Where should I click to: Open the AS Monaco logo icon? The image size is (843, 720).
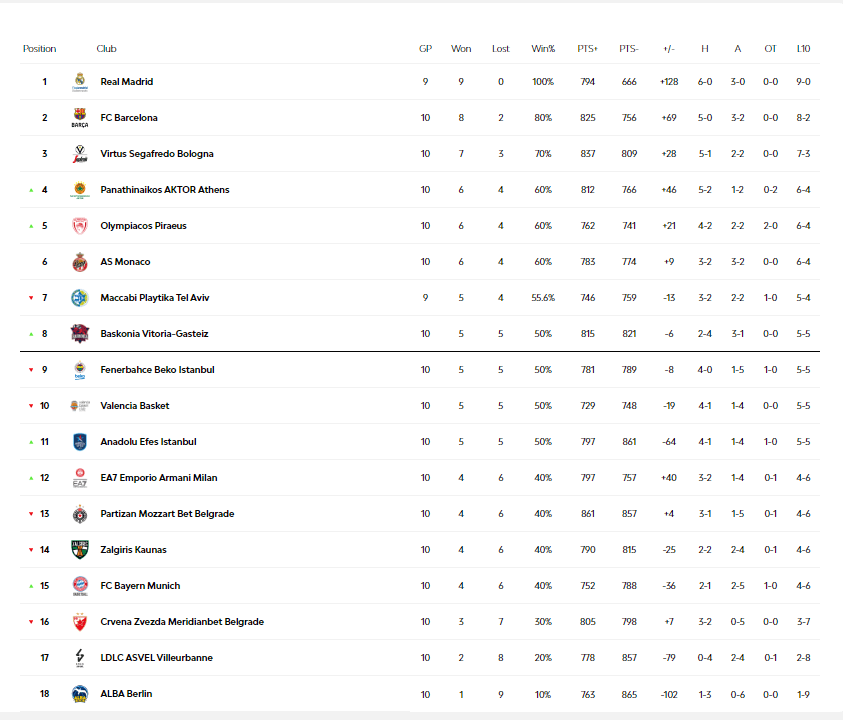pyautogui.click(x=80, y=262)
